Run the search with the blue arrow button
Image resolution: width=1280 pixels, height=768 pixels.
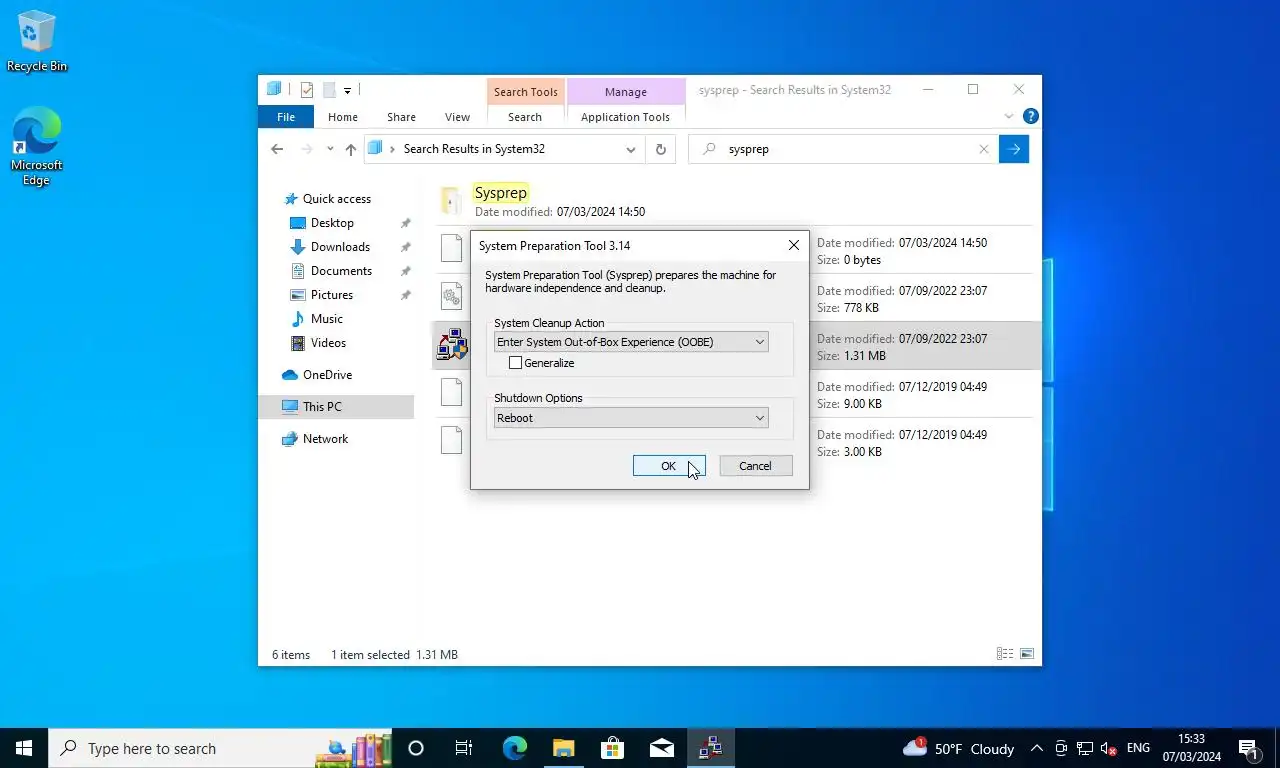(1014, 149)
